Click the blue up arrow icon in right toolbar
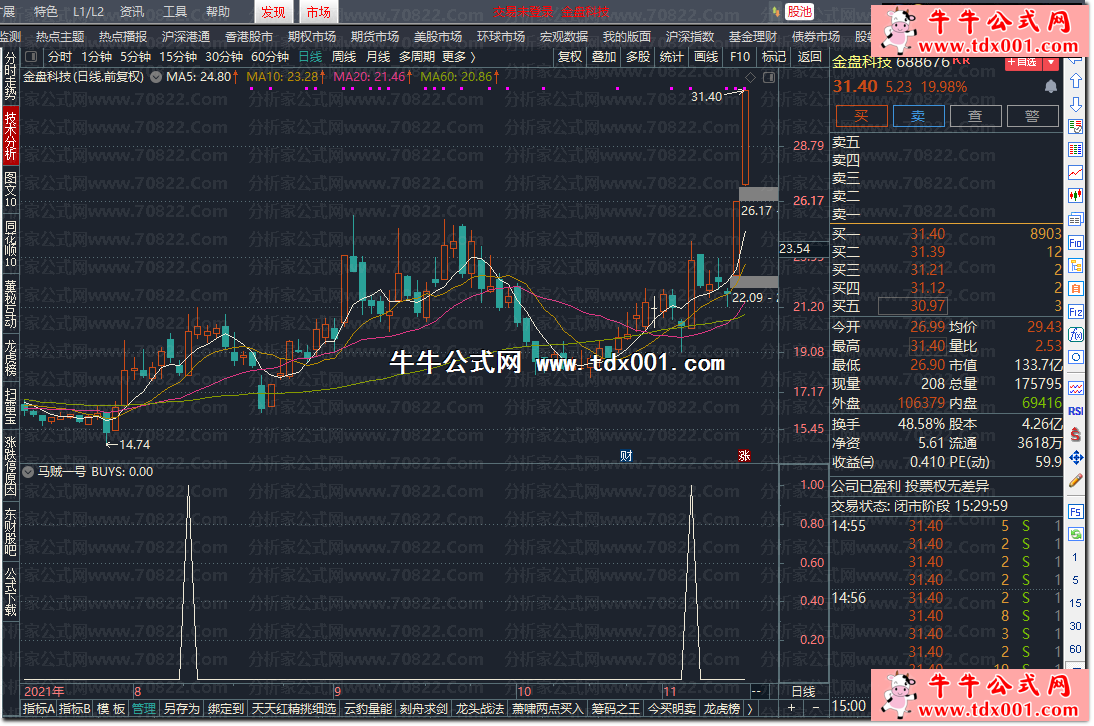 [1076, 81]
